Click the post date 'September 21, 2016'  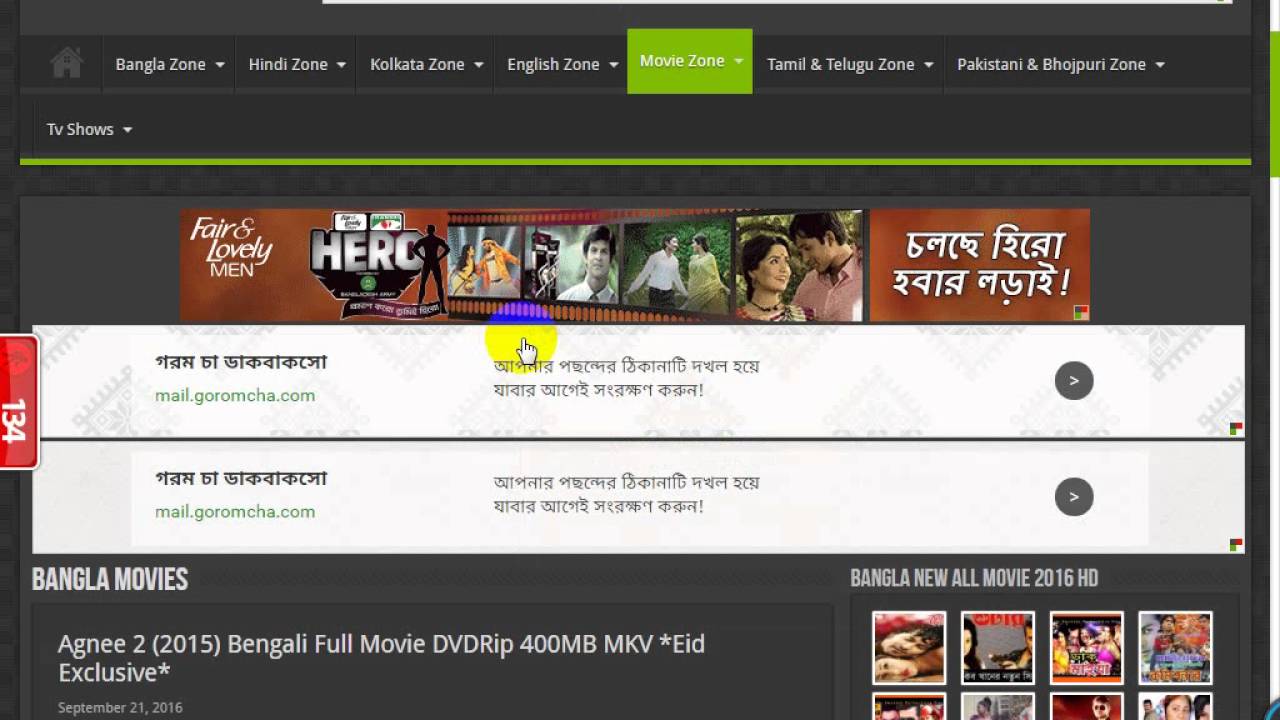120,708
